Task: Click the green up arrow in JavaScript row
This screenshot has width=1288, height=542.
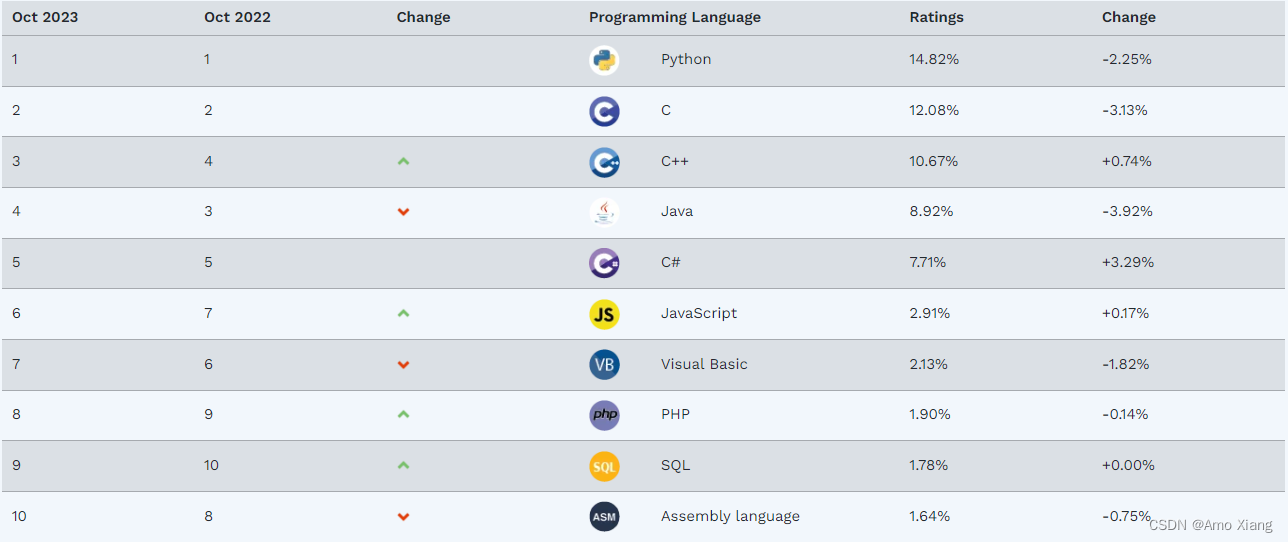Action: [403, 313]
